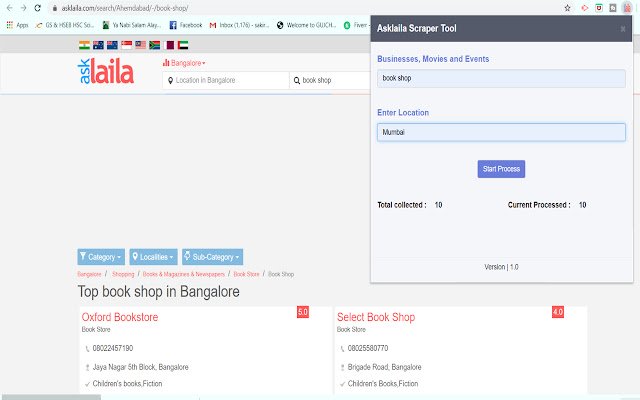Expand the Sub-Category filter dropdown

pyautogui.click(x=213, y=257)
